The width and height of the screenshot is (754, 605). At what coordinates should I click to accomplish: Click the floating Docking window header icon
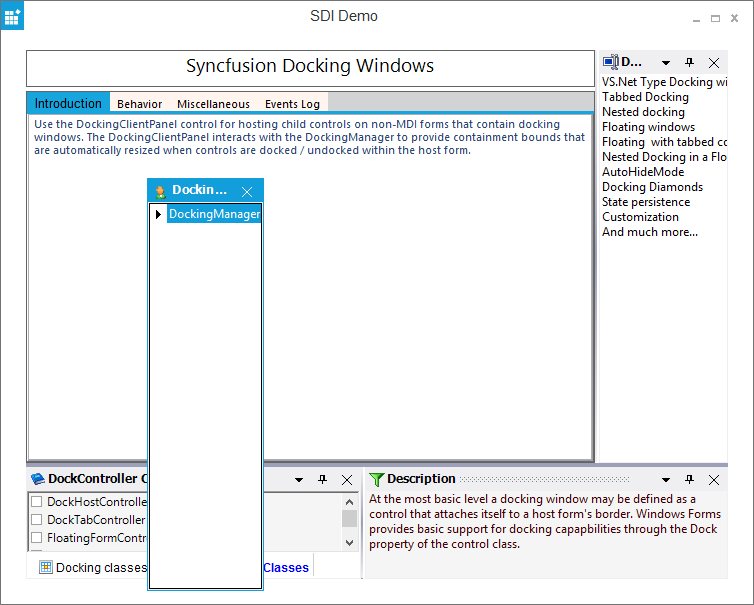(x=160, y=191)
